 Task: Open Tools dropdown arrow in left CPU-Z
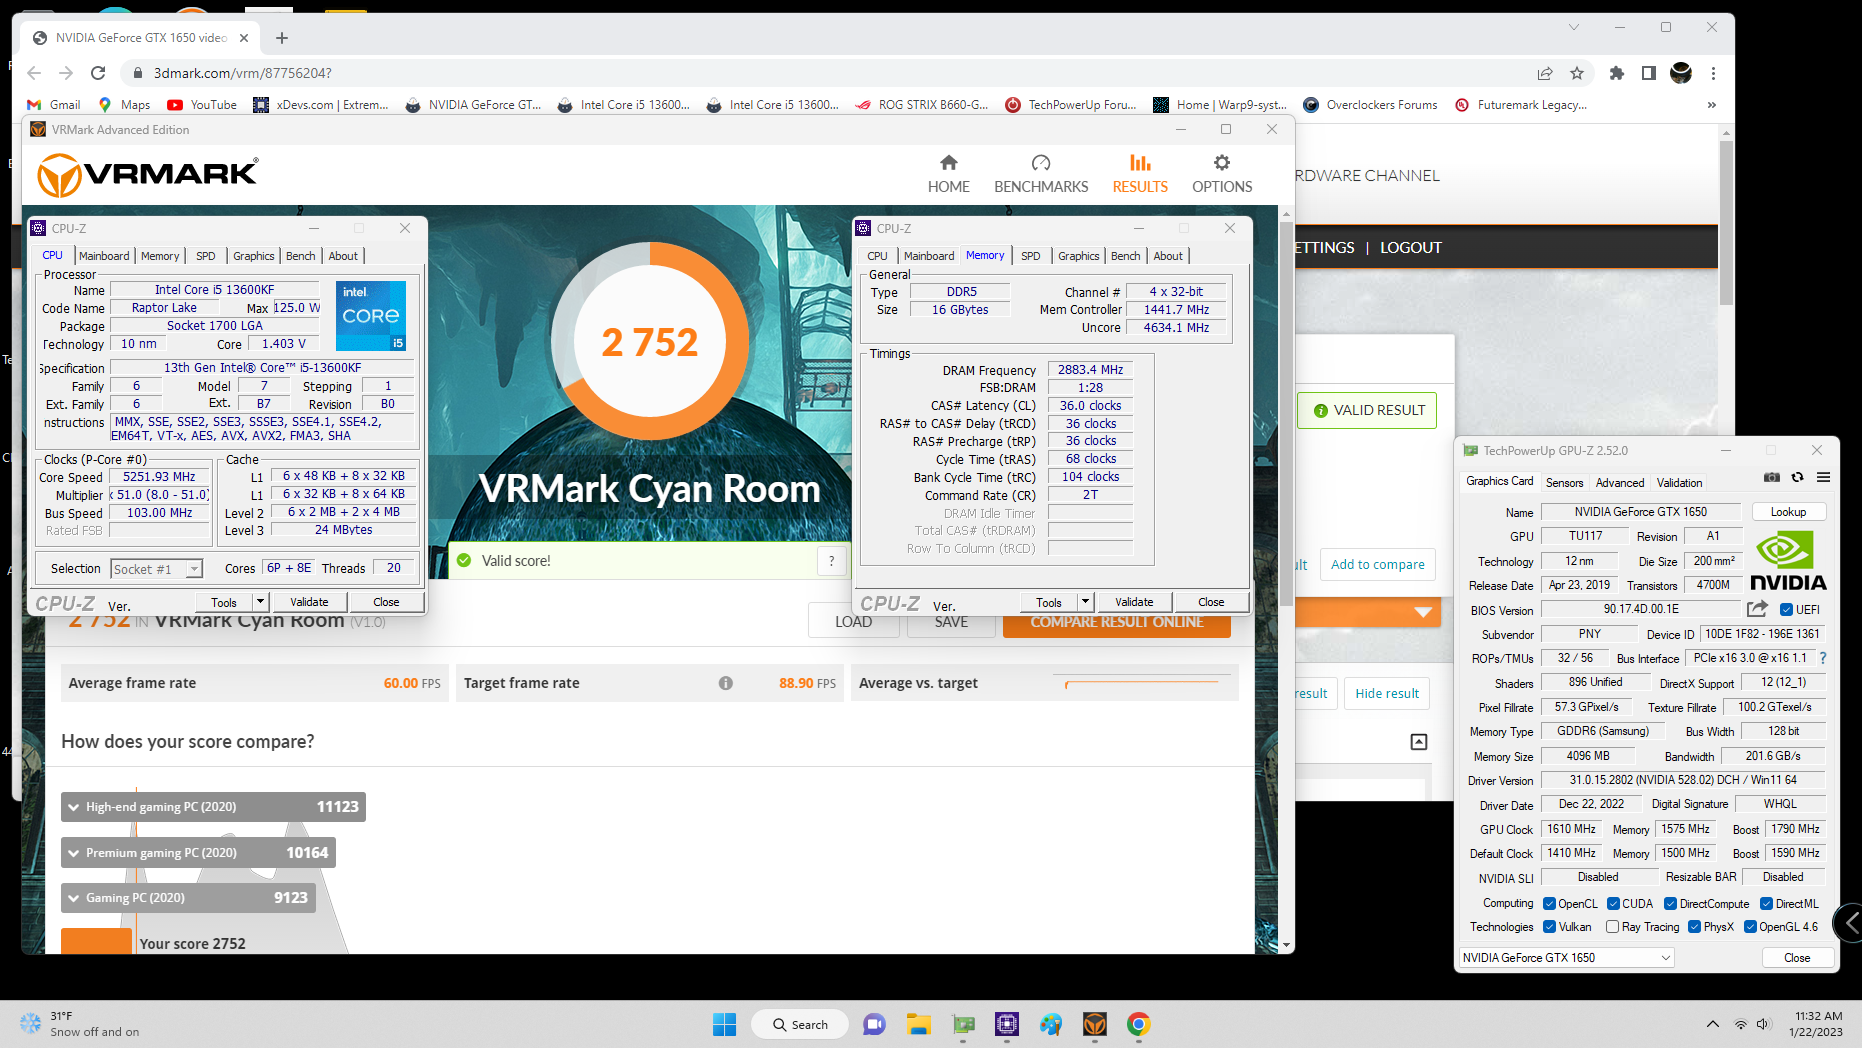pos(260,602)
